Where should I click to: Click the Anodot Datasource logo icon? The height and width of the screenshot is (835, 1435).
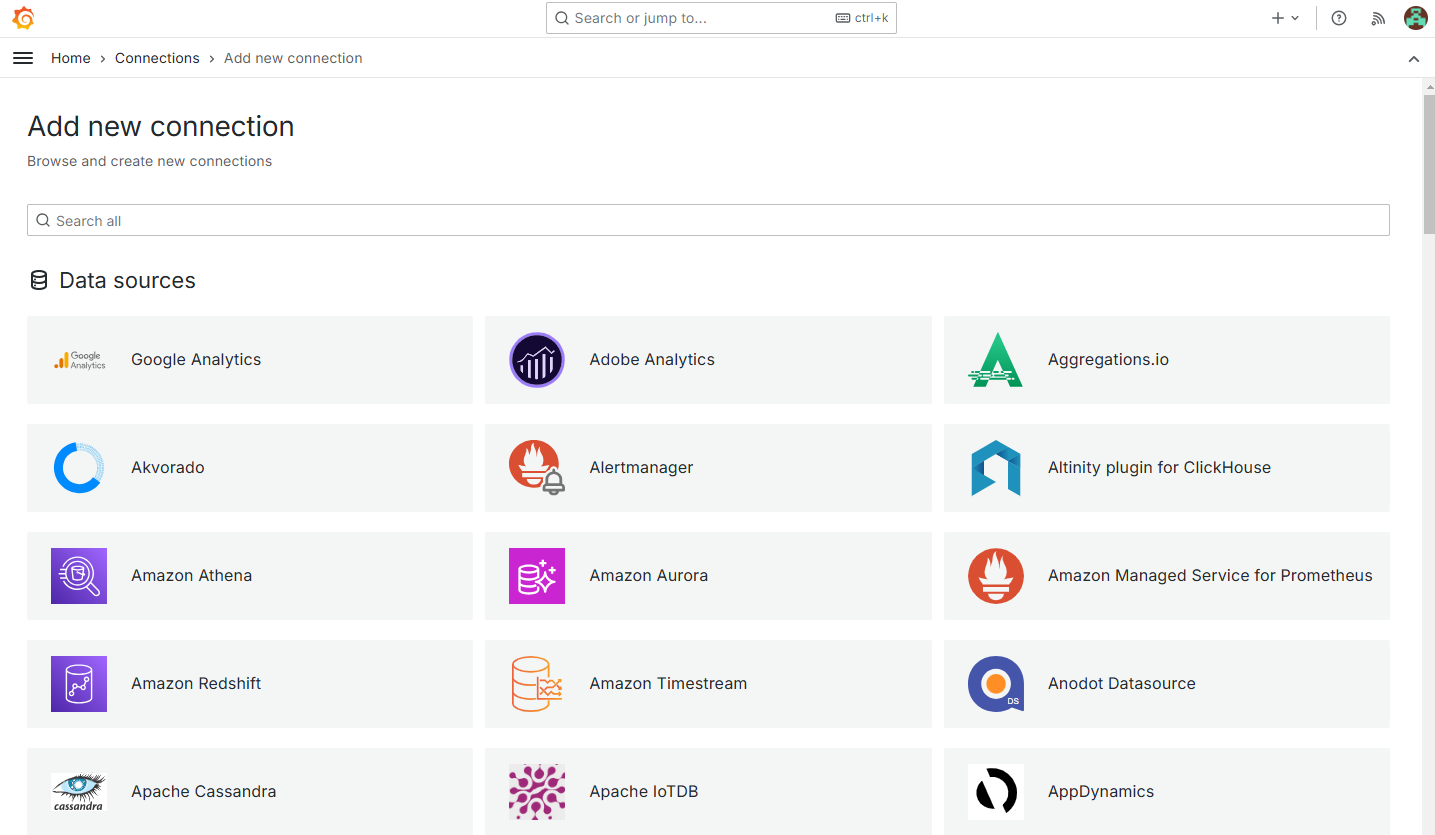point(996,684)
